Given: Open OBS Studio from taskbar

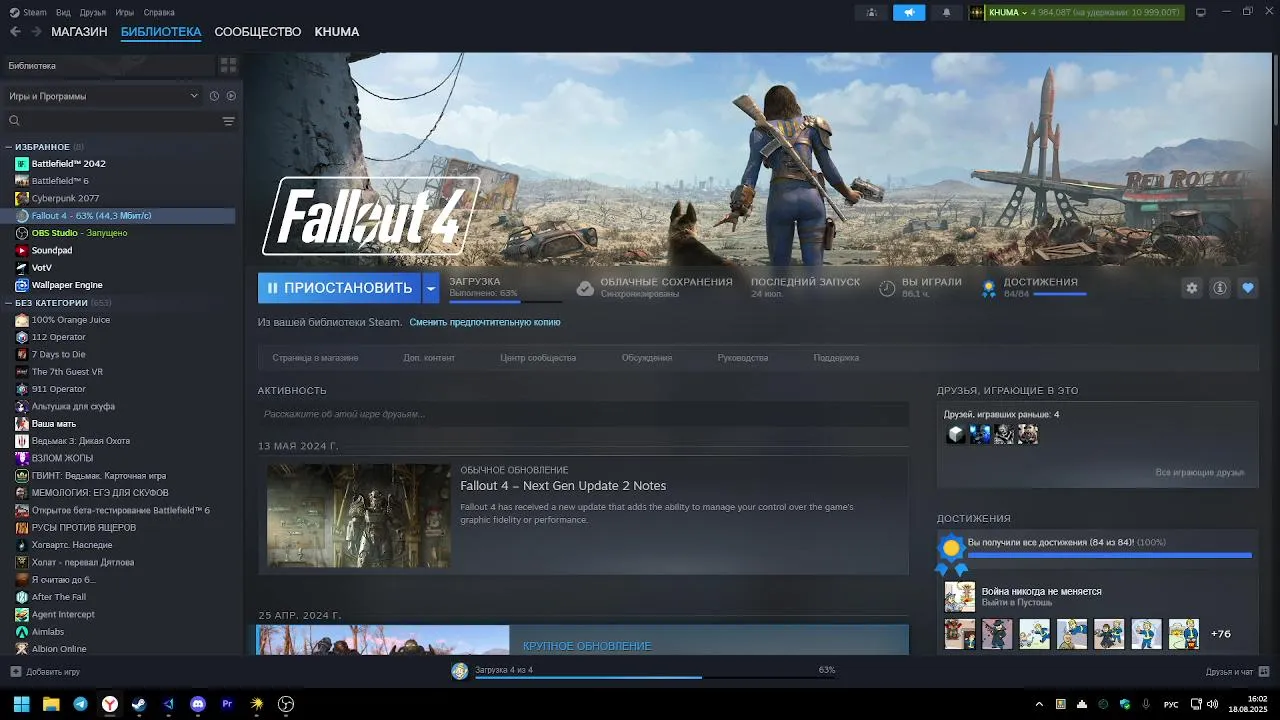Looking at the screenshot, I should (x=286, y=704).
